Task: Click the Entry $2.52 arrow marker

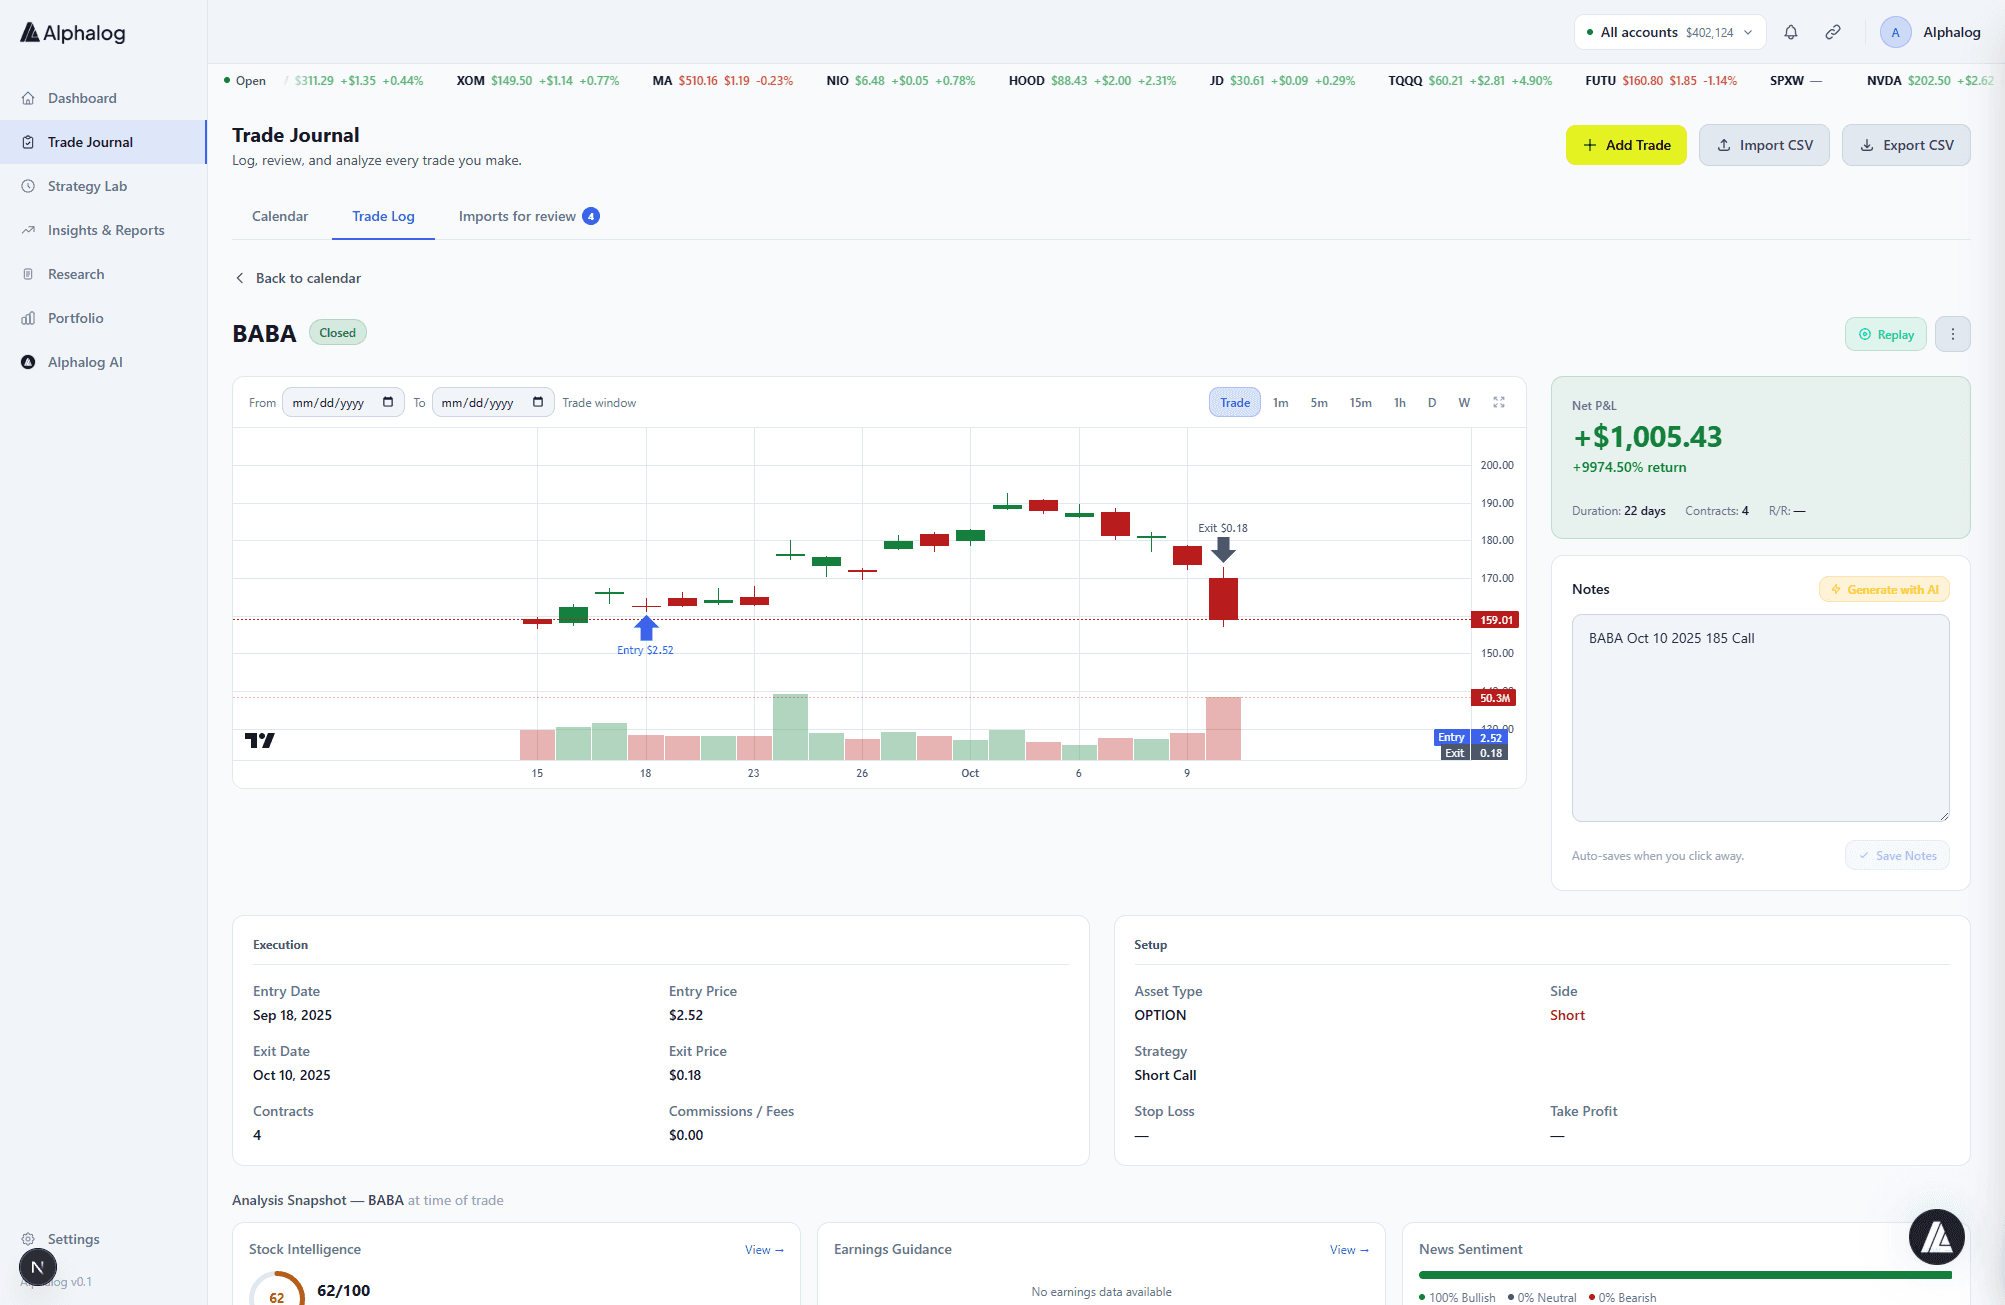Action: click(x=646, y=628)
